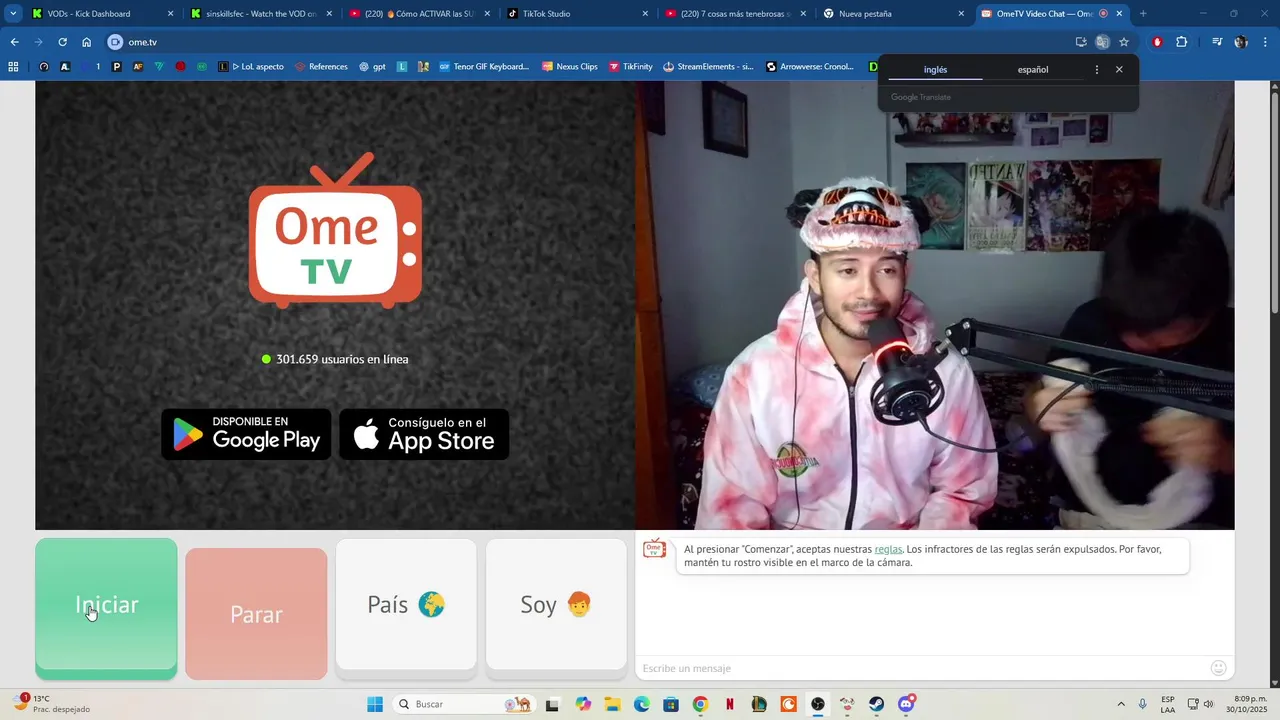Open StreamElements bookmark

[708, 67]
